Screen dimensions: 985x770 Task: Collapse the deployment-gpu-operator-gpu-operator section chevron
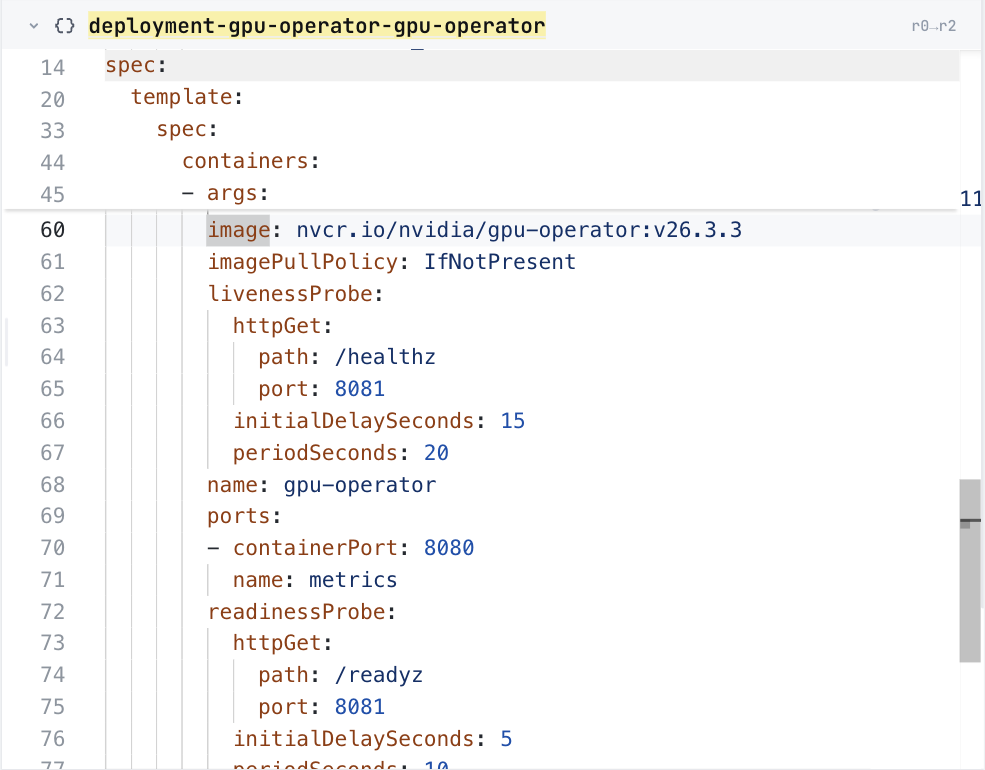[x=34, y=26]
